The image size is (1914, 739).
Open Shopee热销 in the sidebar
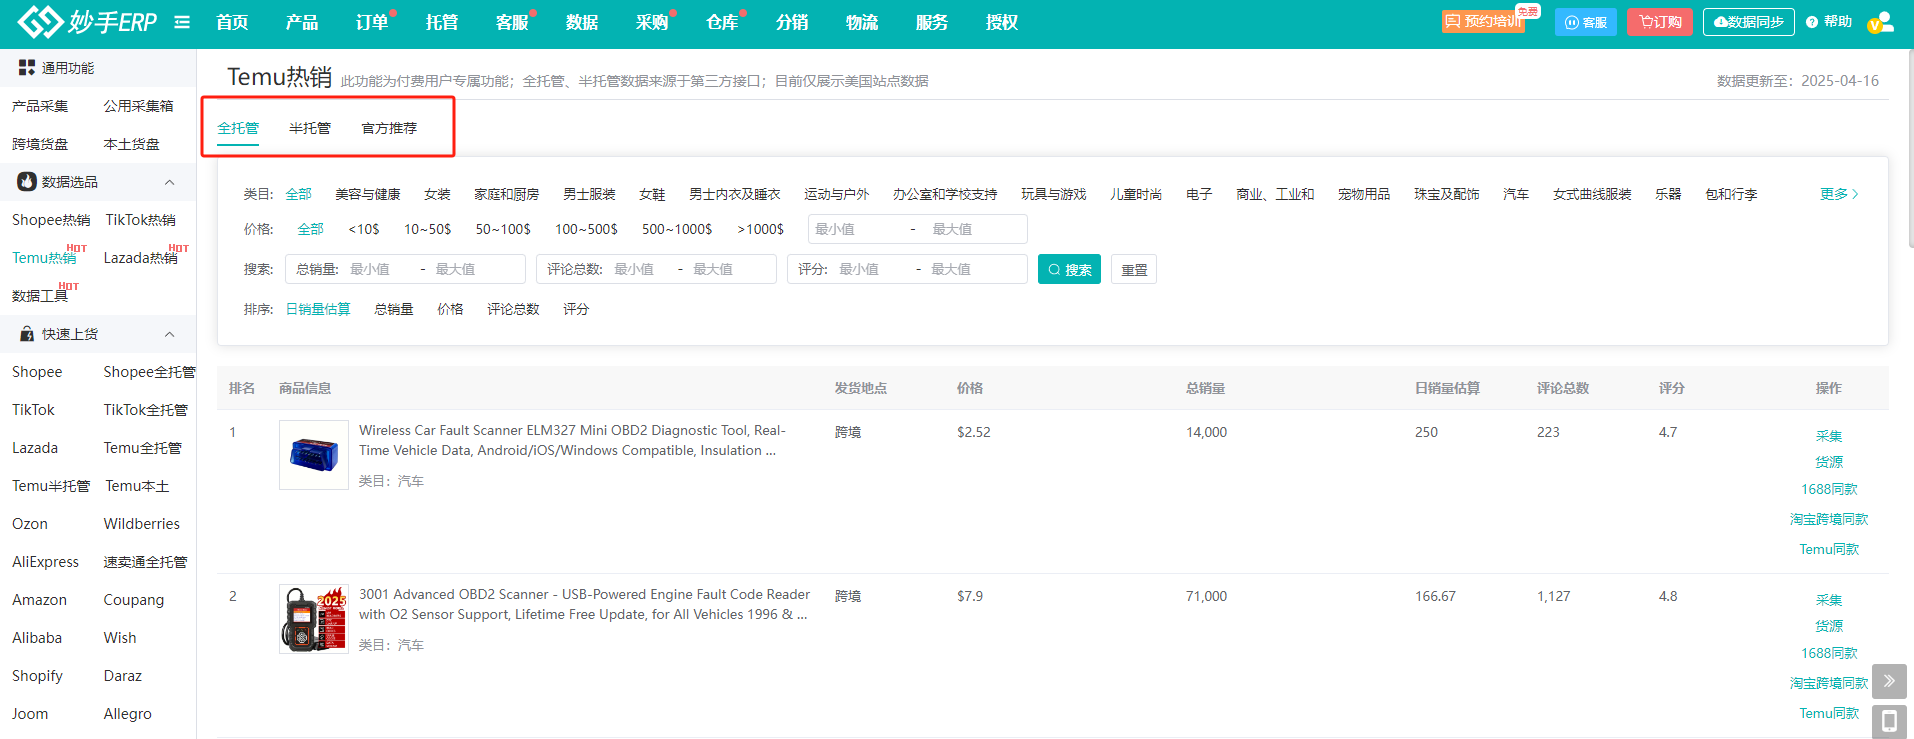tap(51, 220)
